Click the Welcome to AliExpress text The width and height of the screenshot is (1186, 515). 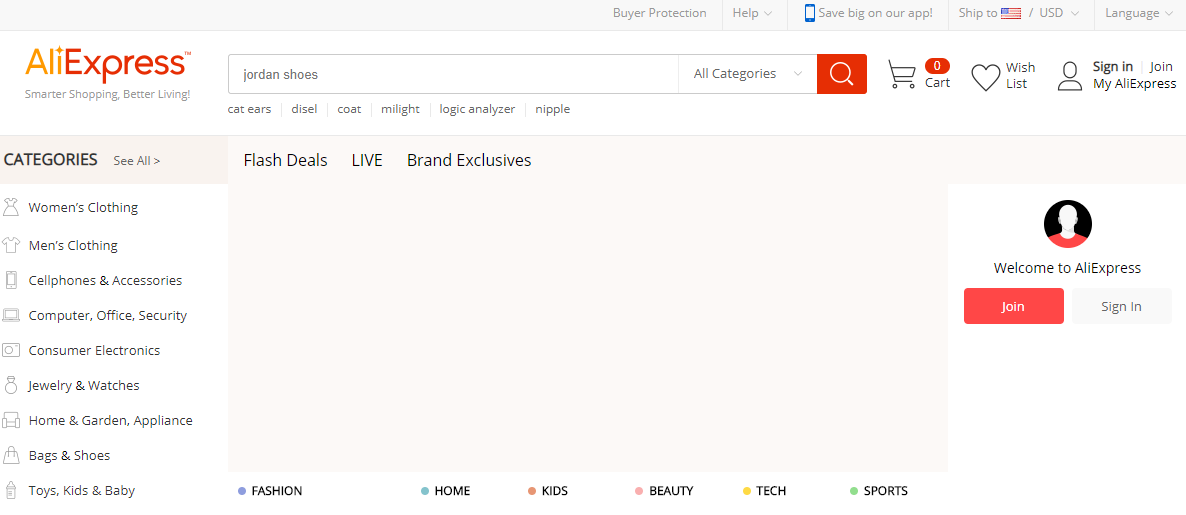pyautogui.click(x=1067, y=268)
